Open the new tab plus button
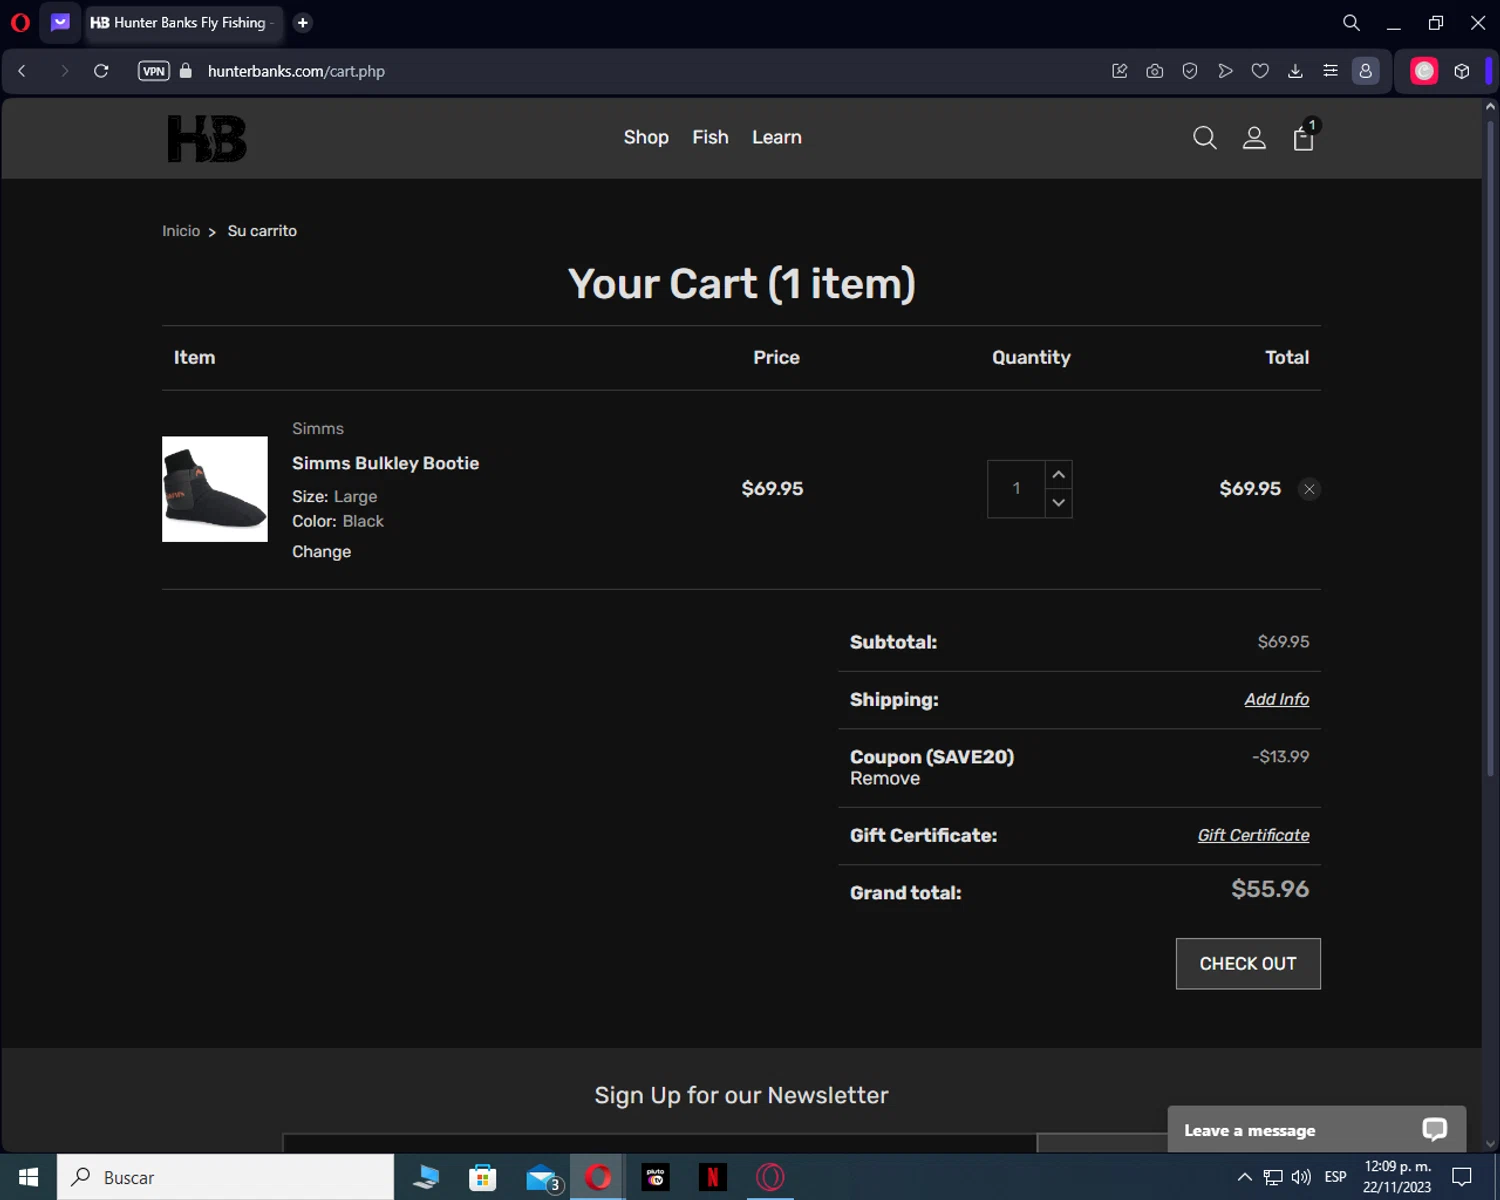The width and height of the screenshot is (1500, 1200). pos(303,22)
